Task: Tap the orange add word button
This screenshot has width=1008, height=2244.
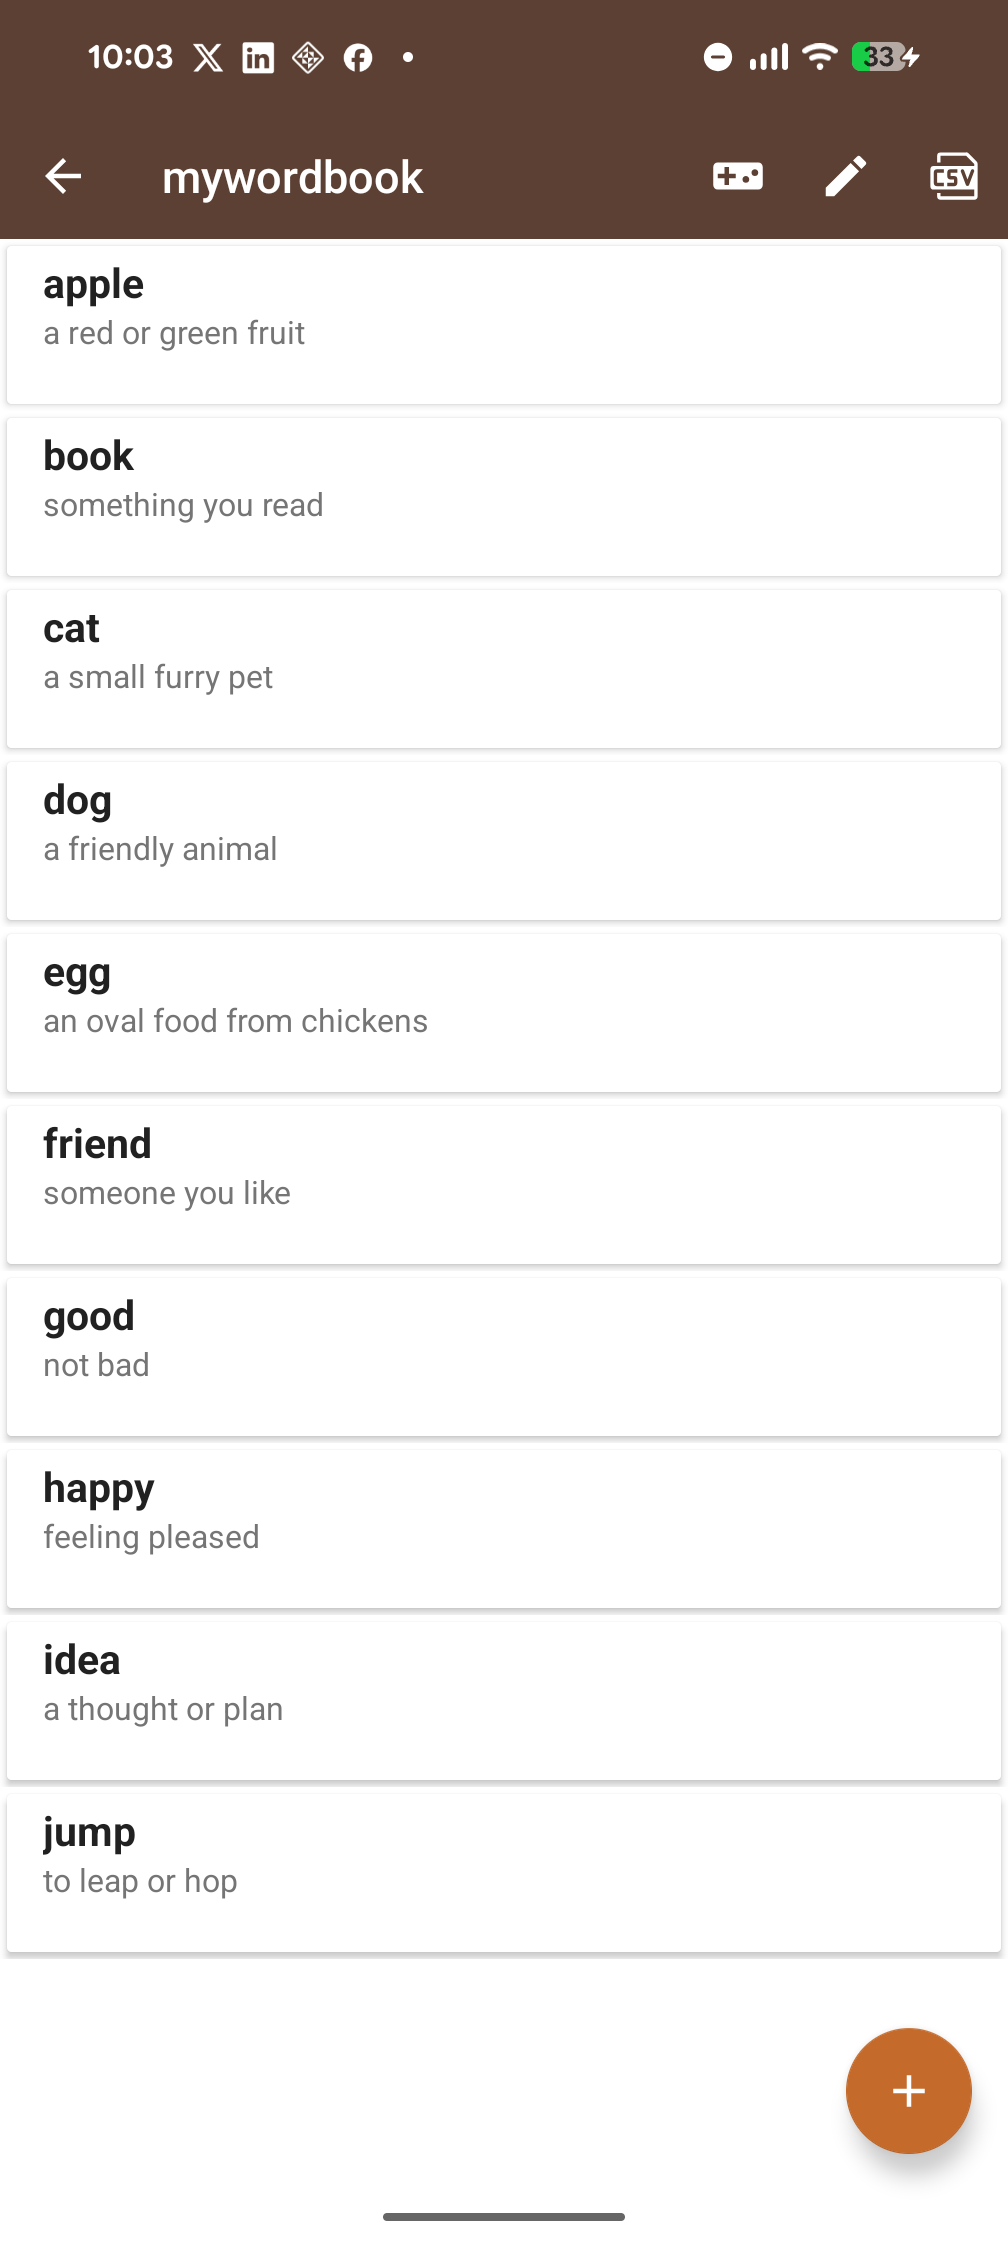Action: point(908,2090)
